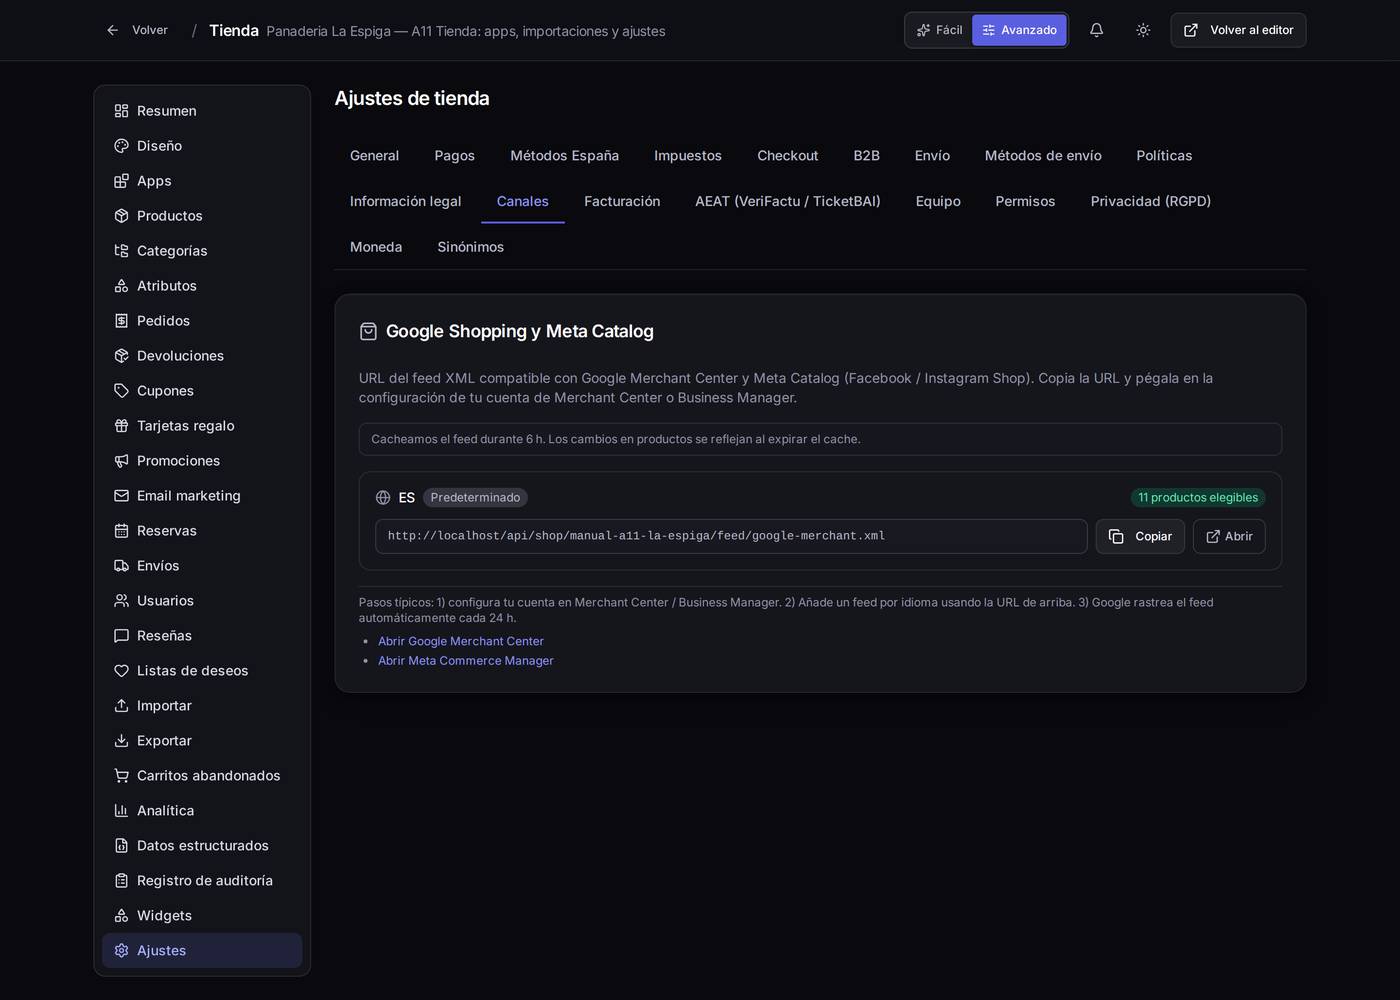The image size is (1400, 1000).
Task: Click the Predeterminado badge
Action: pyautogui.click(x=475, y=498)
